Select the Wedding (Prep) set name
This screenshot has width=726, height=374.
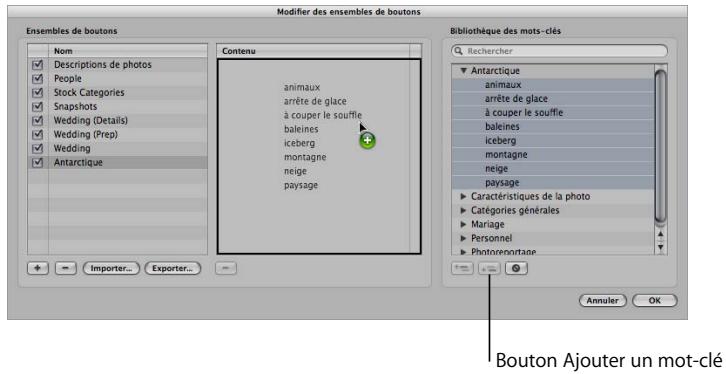click(86, 134)
